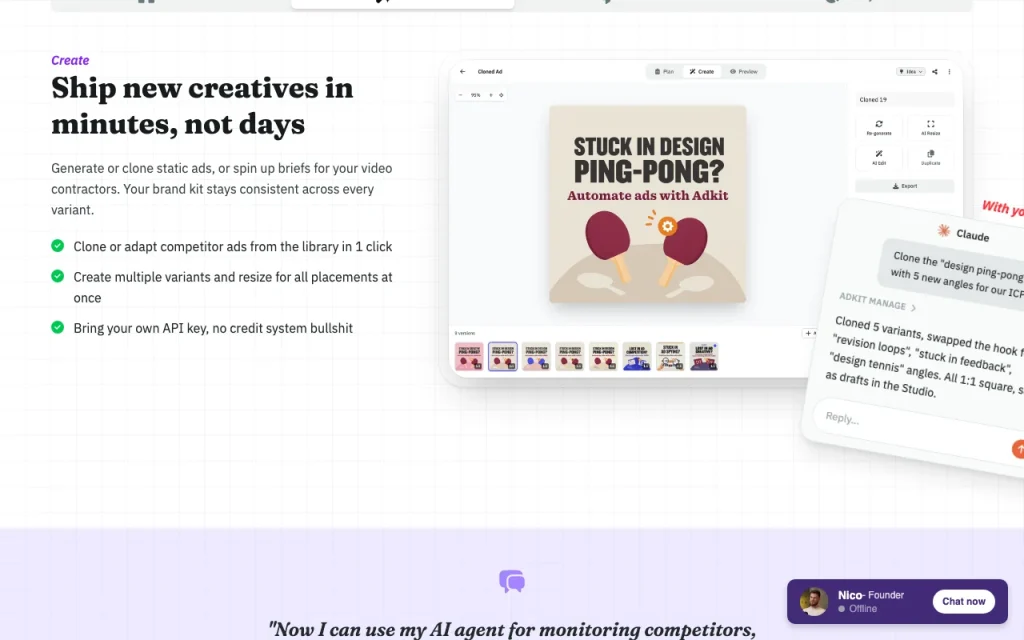Click the plus button to add version

(808, 333)
